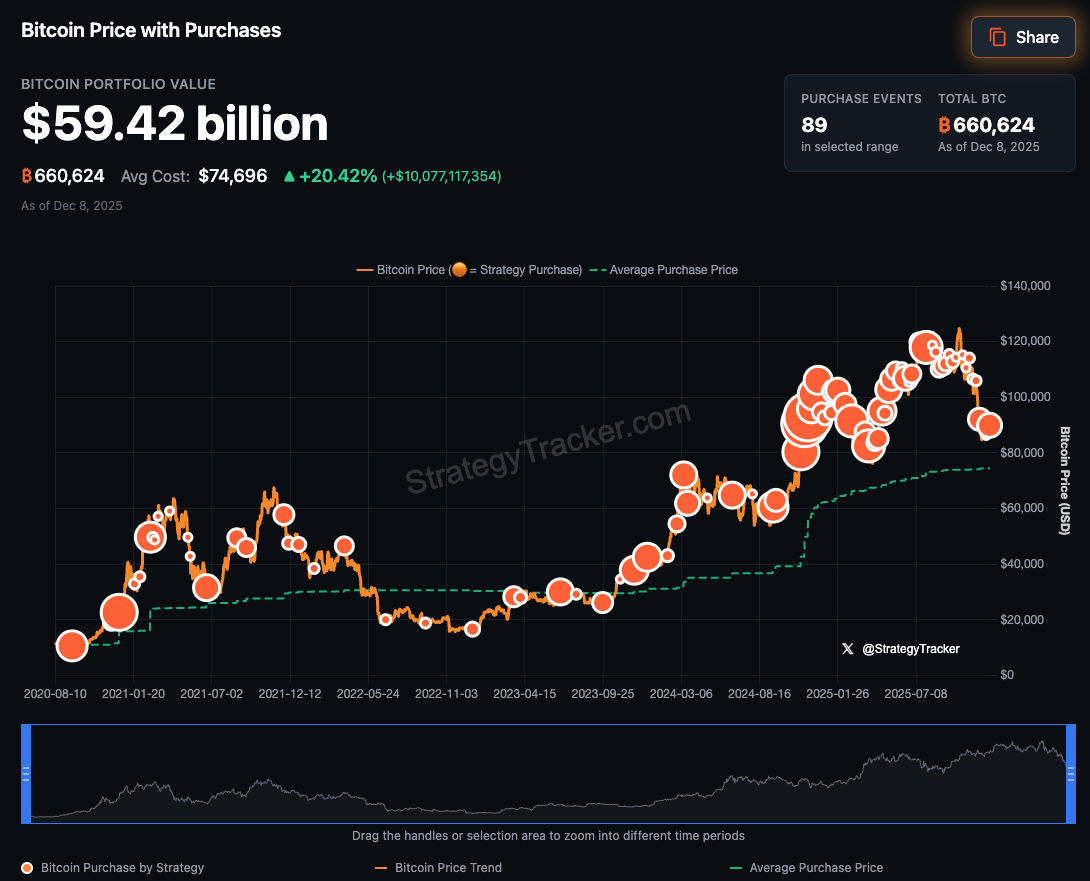Click the Bitcoin symbol beside 660,624 holdings

(x=25, y=175)
